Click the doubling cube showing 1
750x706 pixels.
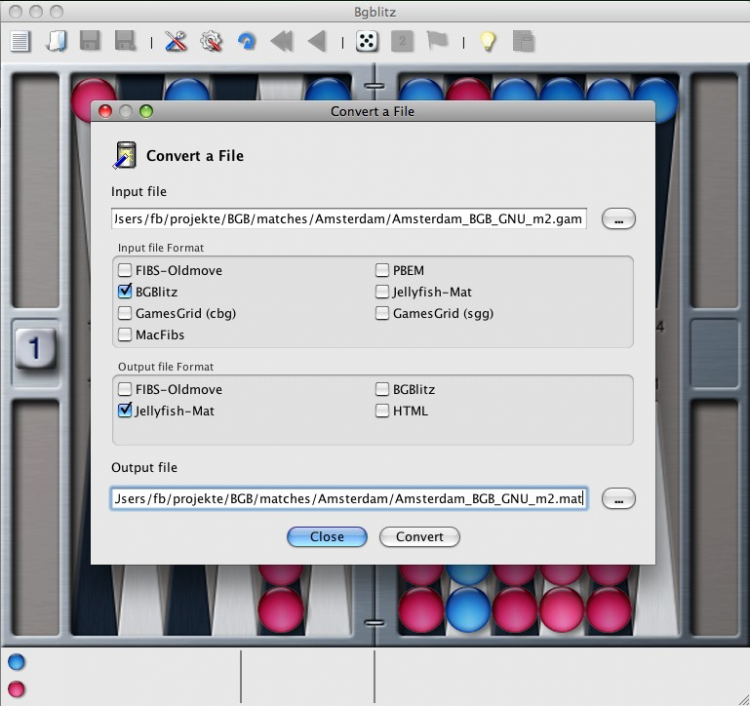(35, 348)
